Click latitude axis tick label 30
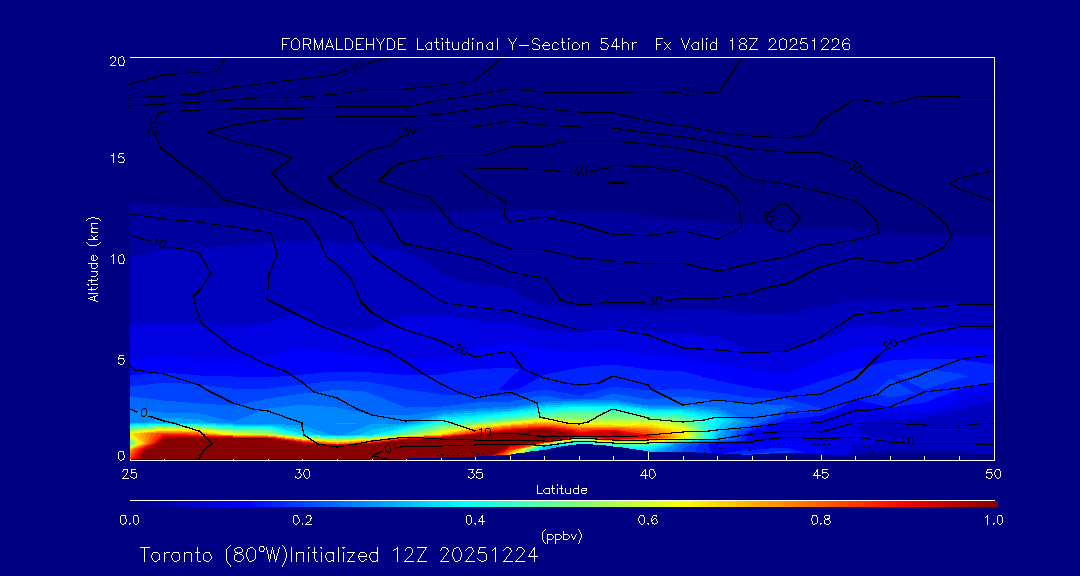The image size is (1080, 576). 302,474
